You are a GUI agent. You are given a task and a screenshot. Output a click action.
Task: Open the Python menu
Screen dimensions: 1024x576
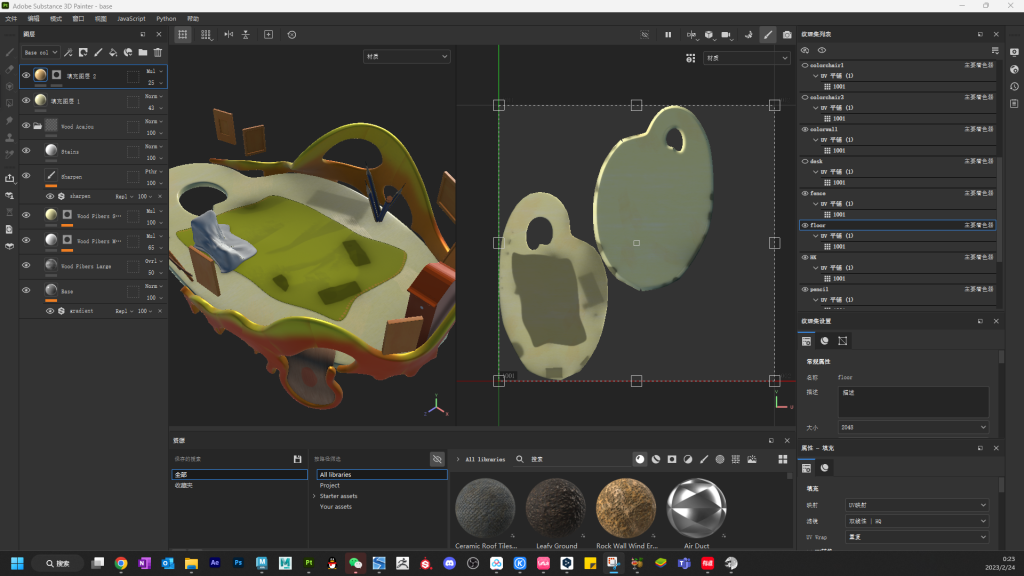point(166,18)
